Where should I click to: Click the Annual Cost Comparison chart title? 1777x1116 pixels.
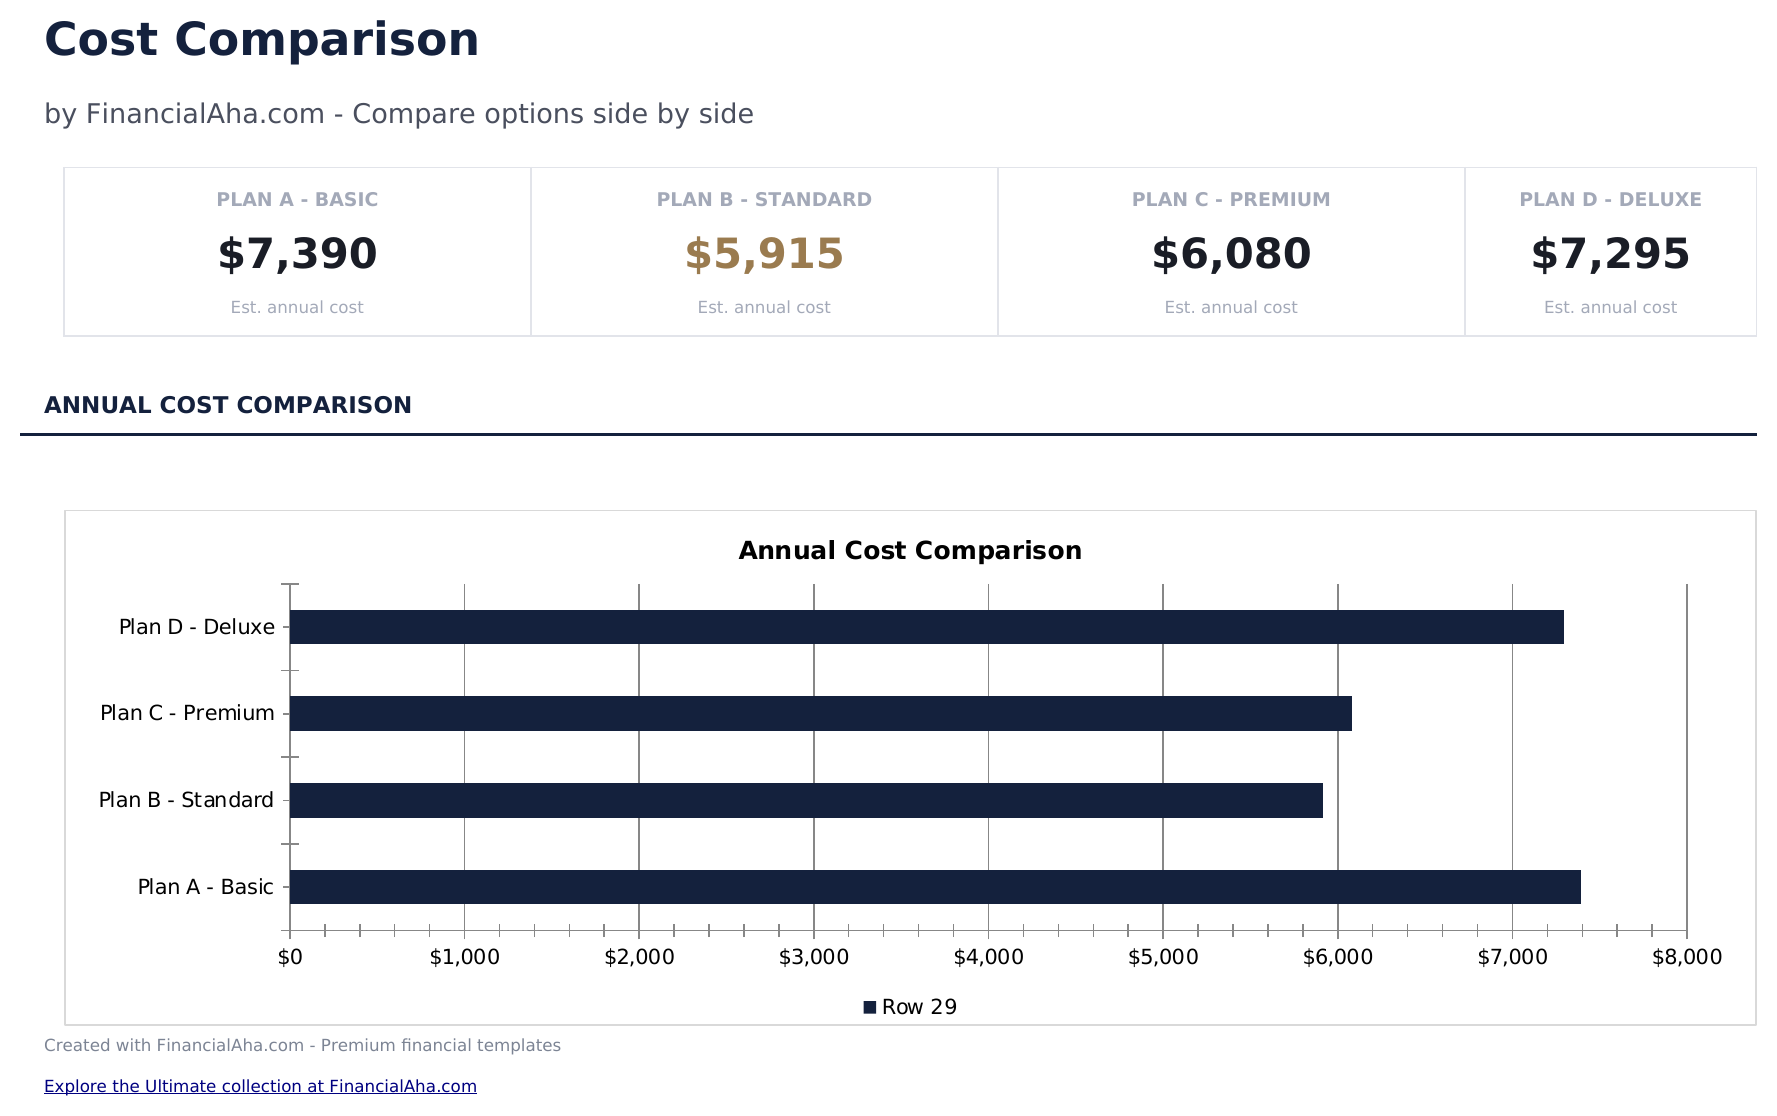[909, 550]
